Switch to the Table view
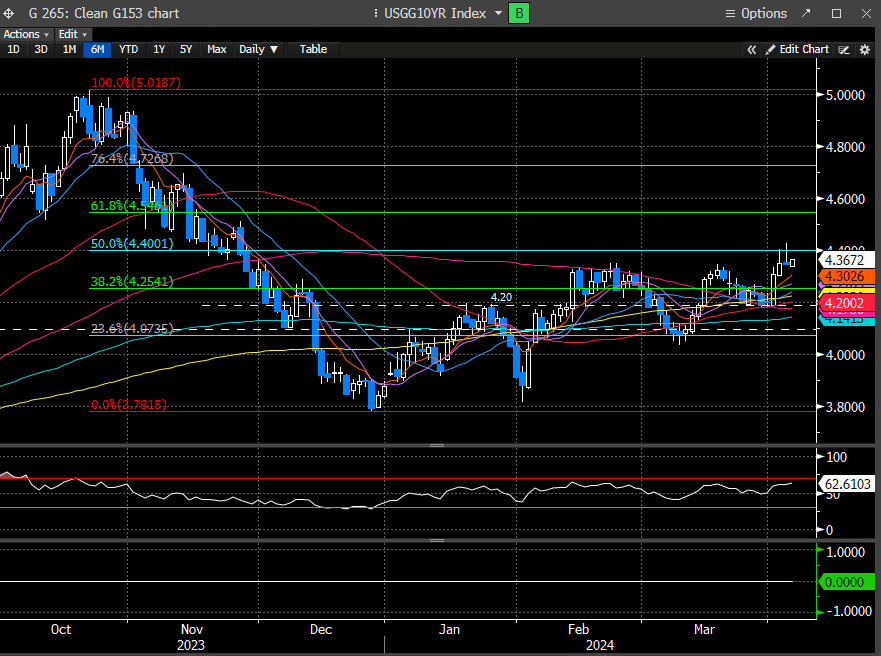Viewport: 881px width, 656px height. [x=313, y=49]
